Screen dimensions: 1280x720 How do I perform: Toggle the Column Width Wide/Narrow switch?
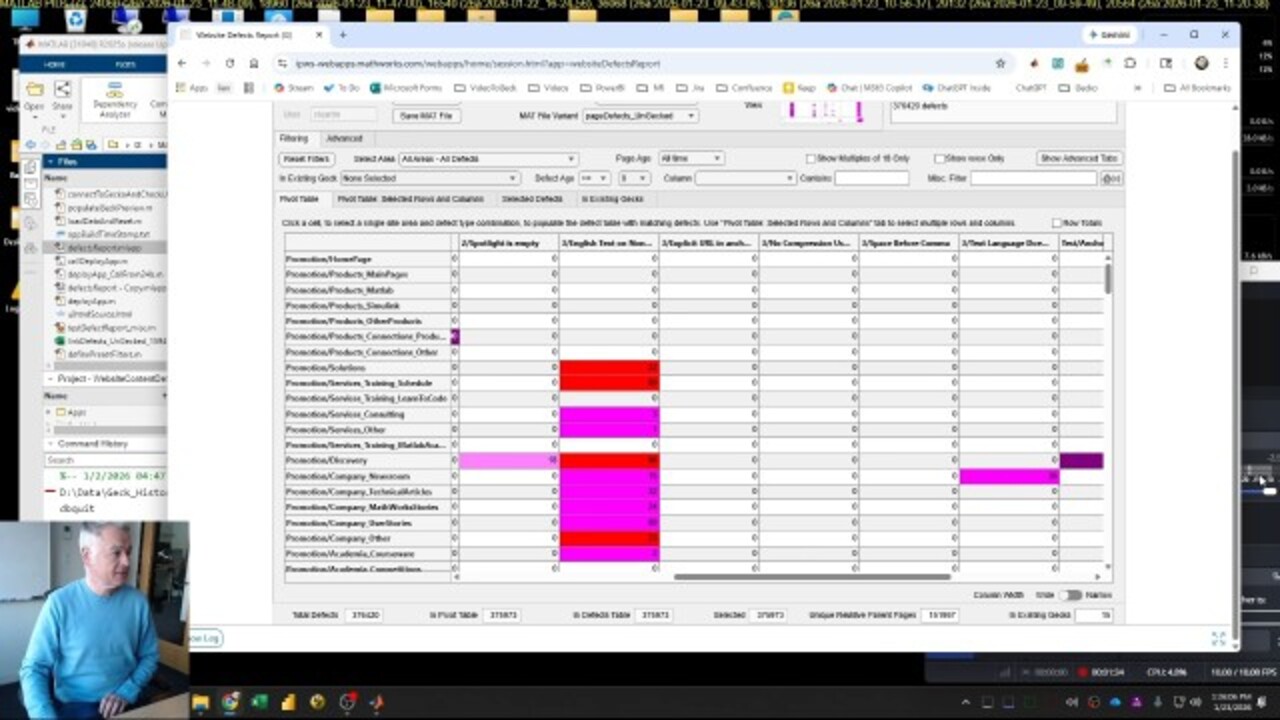point(1070,595)
